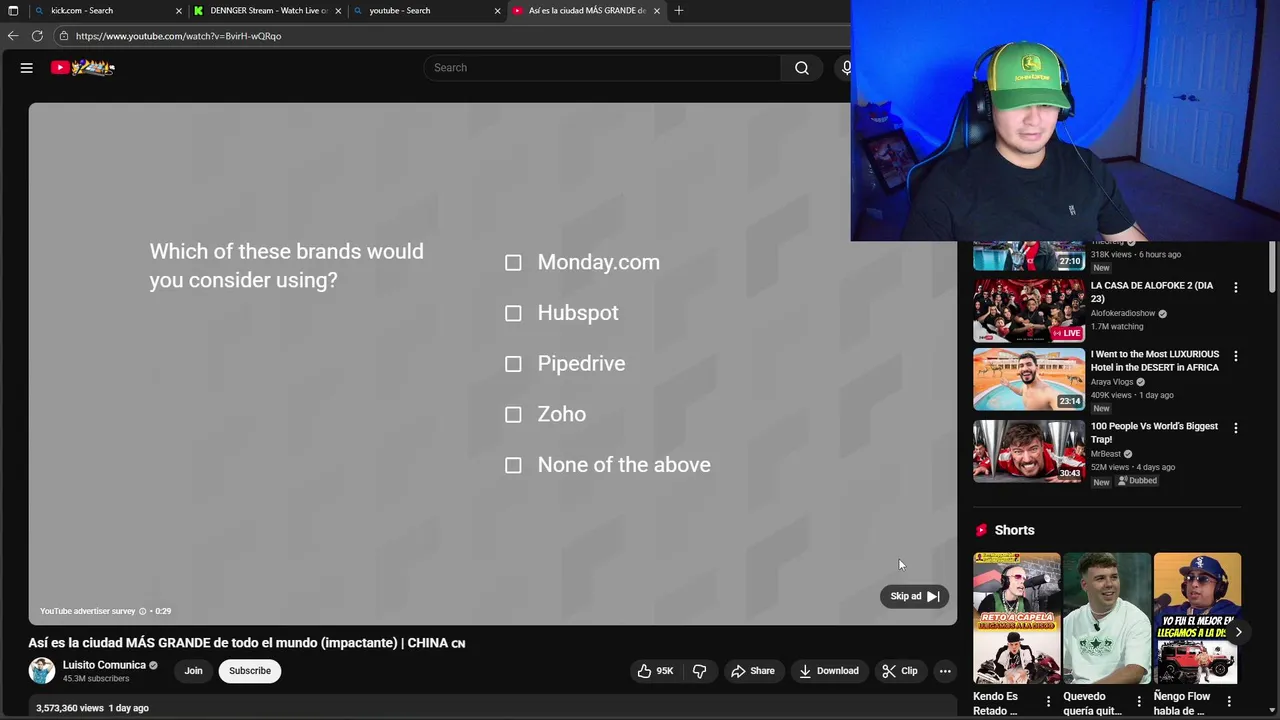1280x720 pixels.
Task: Open LA CASA DE ALOFOKE 2 title
Action: point(1152,292)
